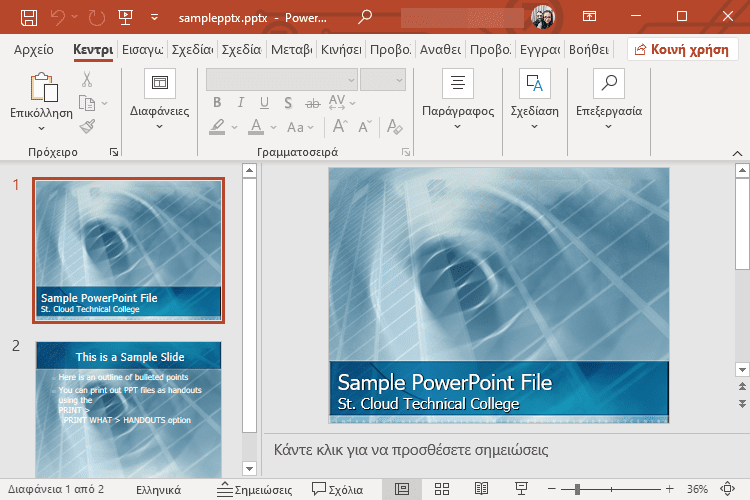Click thumbnail pane scroll down arrow
The image size is (750, 500).
(249, 468)
